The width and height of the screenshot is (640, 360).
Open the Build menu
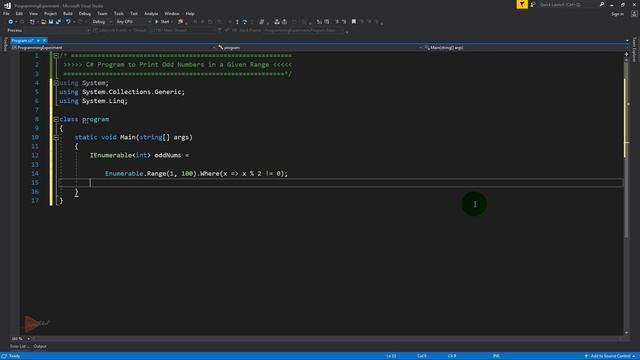68,13
